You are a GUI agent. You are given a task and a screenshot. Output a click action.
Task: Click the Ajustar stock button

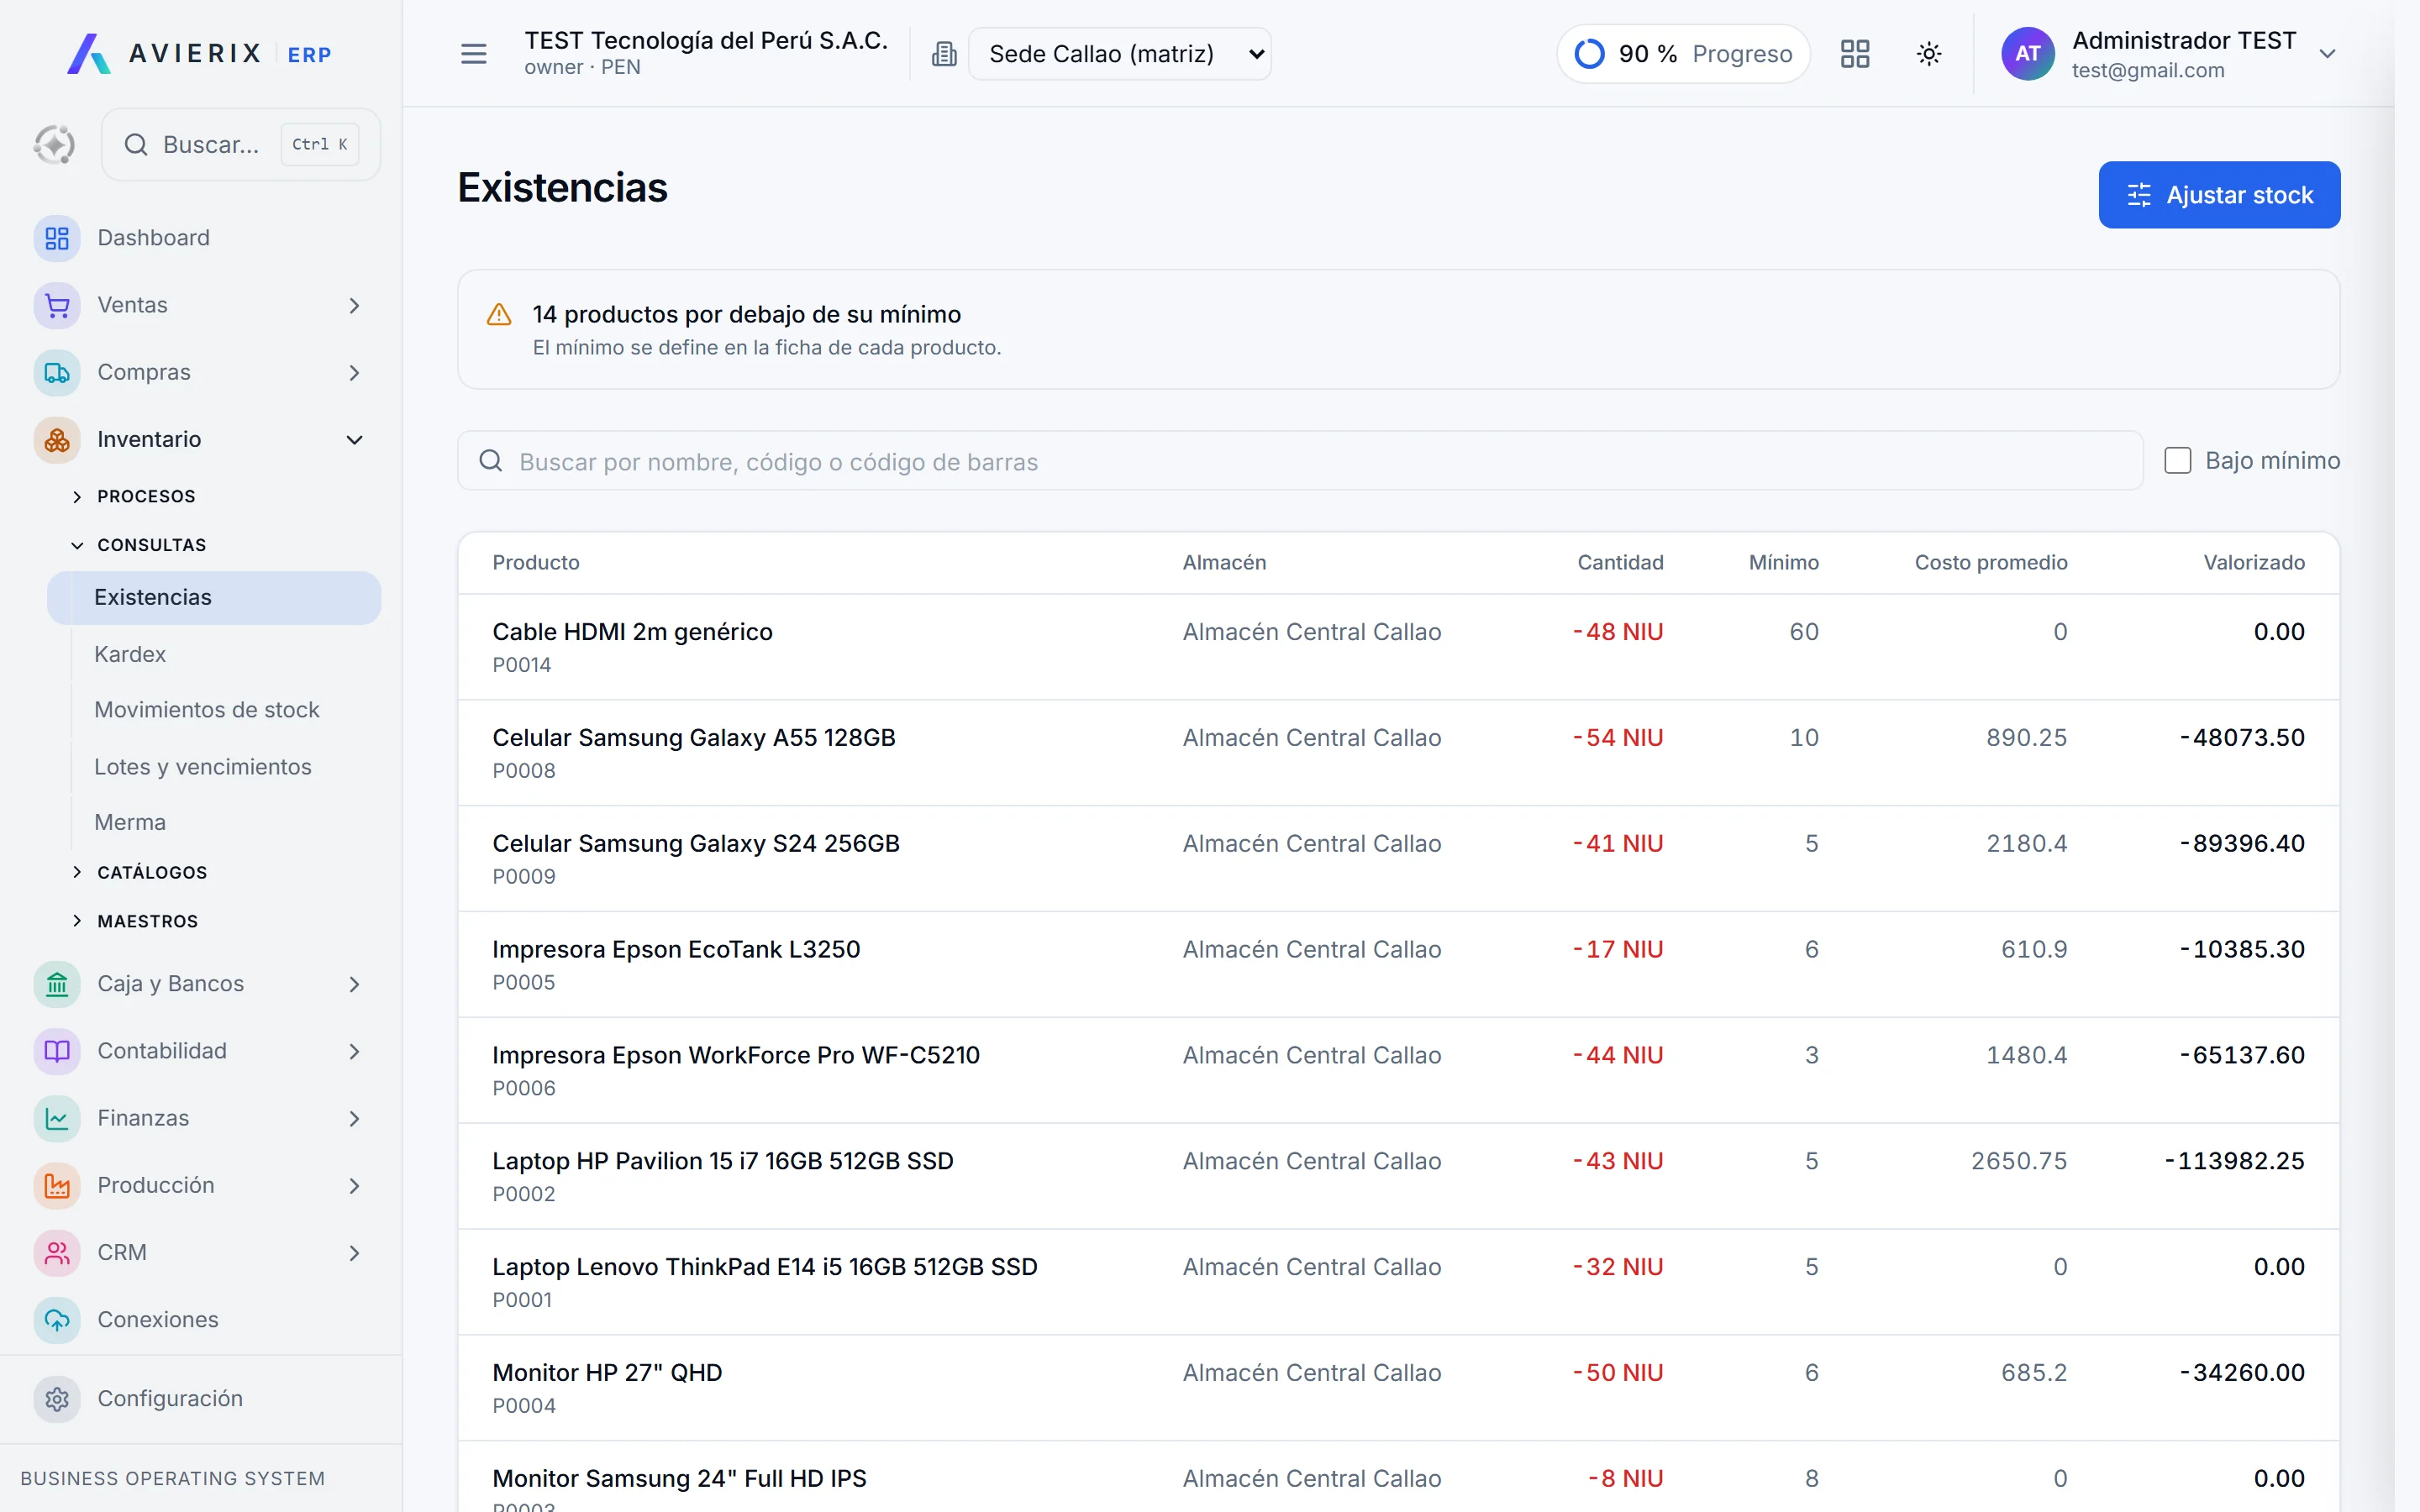coord(2219,195)
